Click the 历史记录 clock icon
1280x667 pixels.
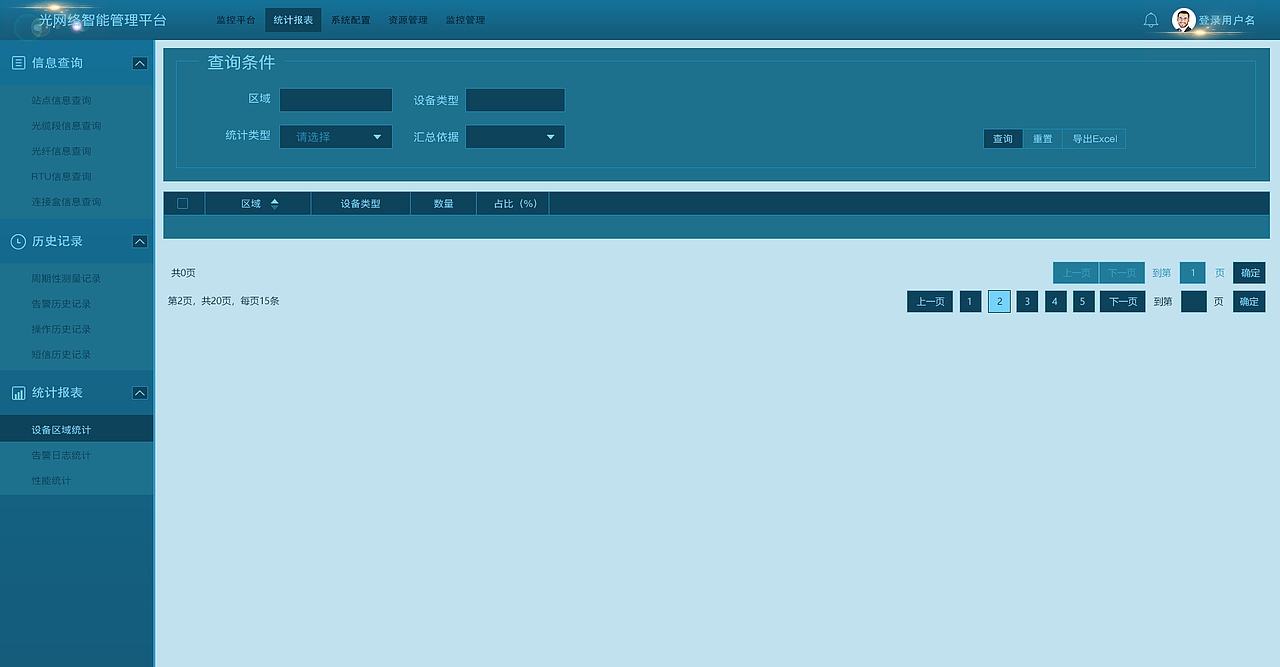[x=18, y=241]
